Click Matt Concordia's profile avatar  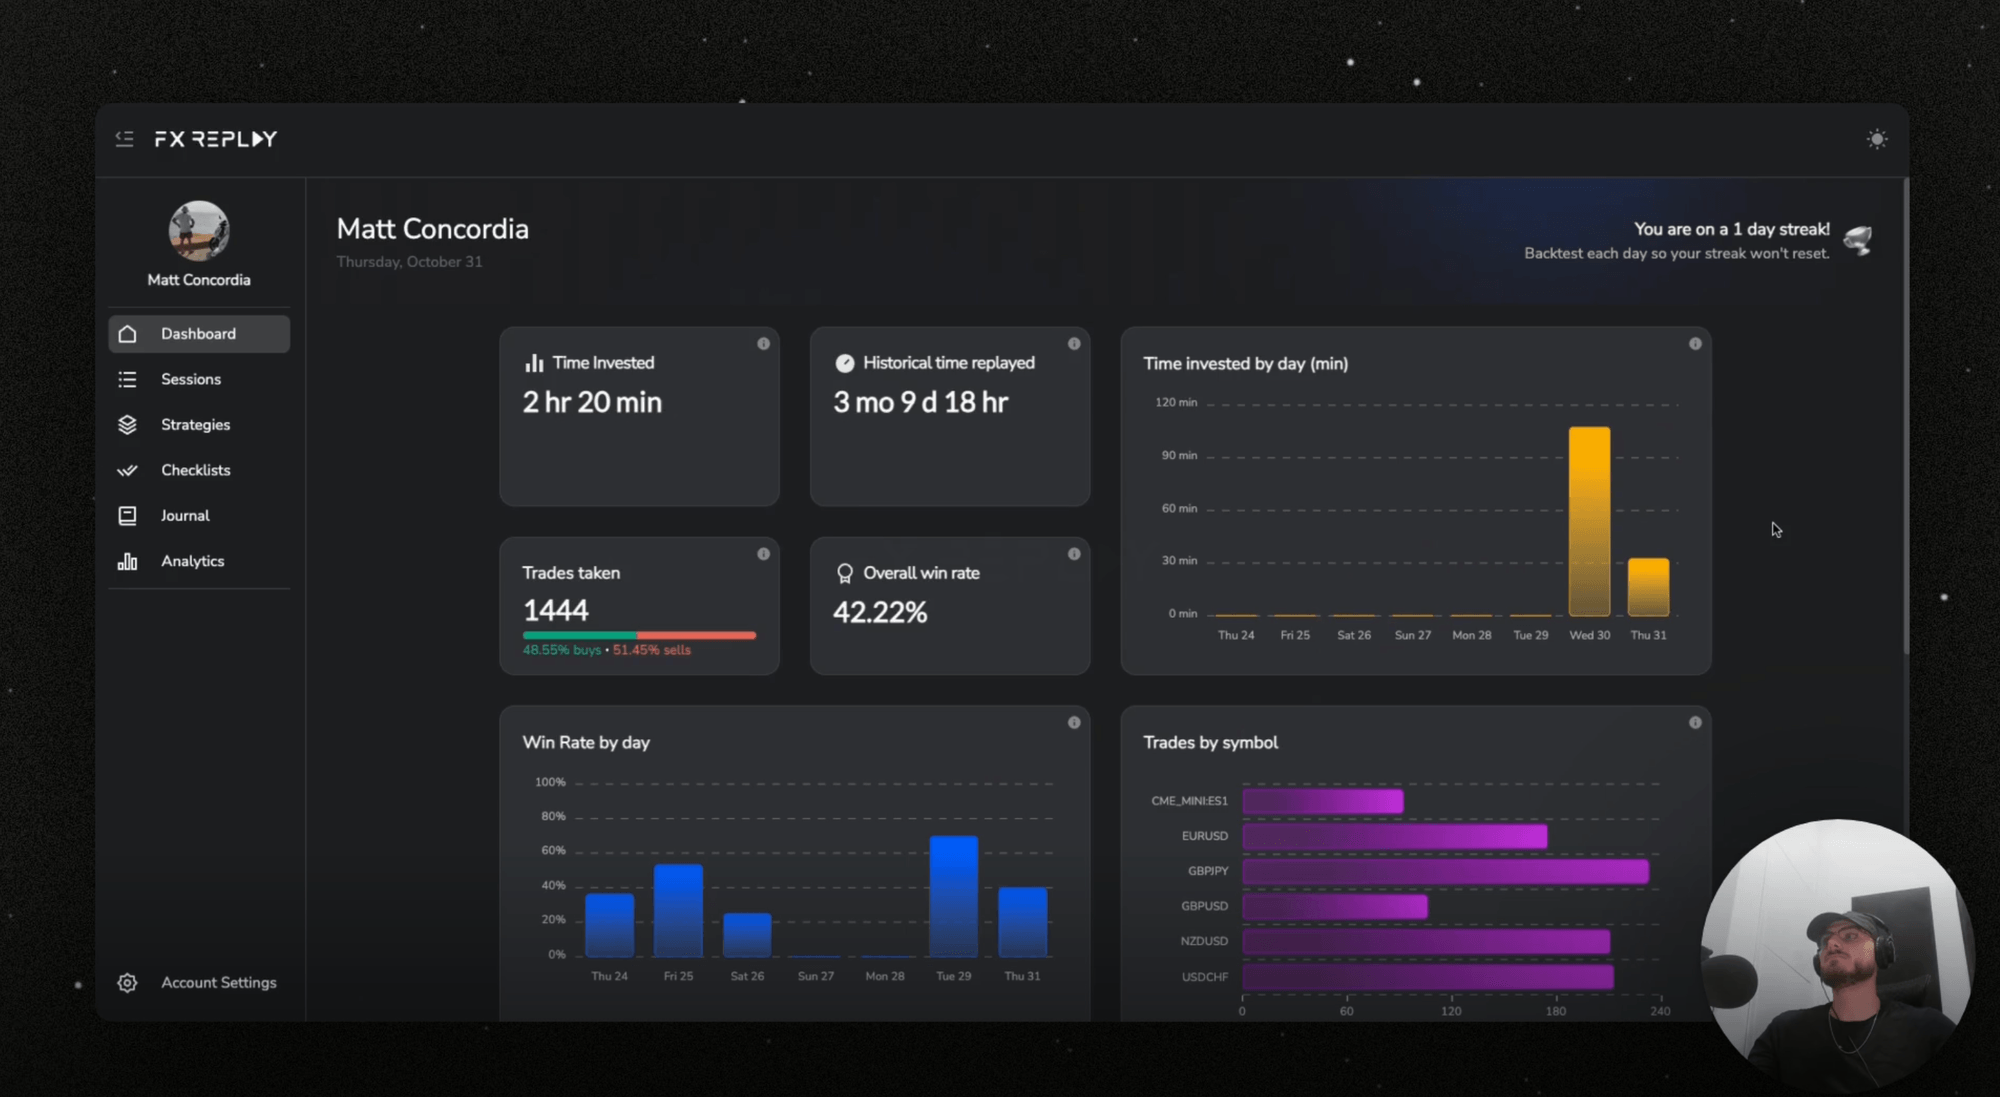click(198, 230)
